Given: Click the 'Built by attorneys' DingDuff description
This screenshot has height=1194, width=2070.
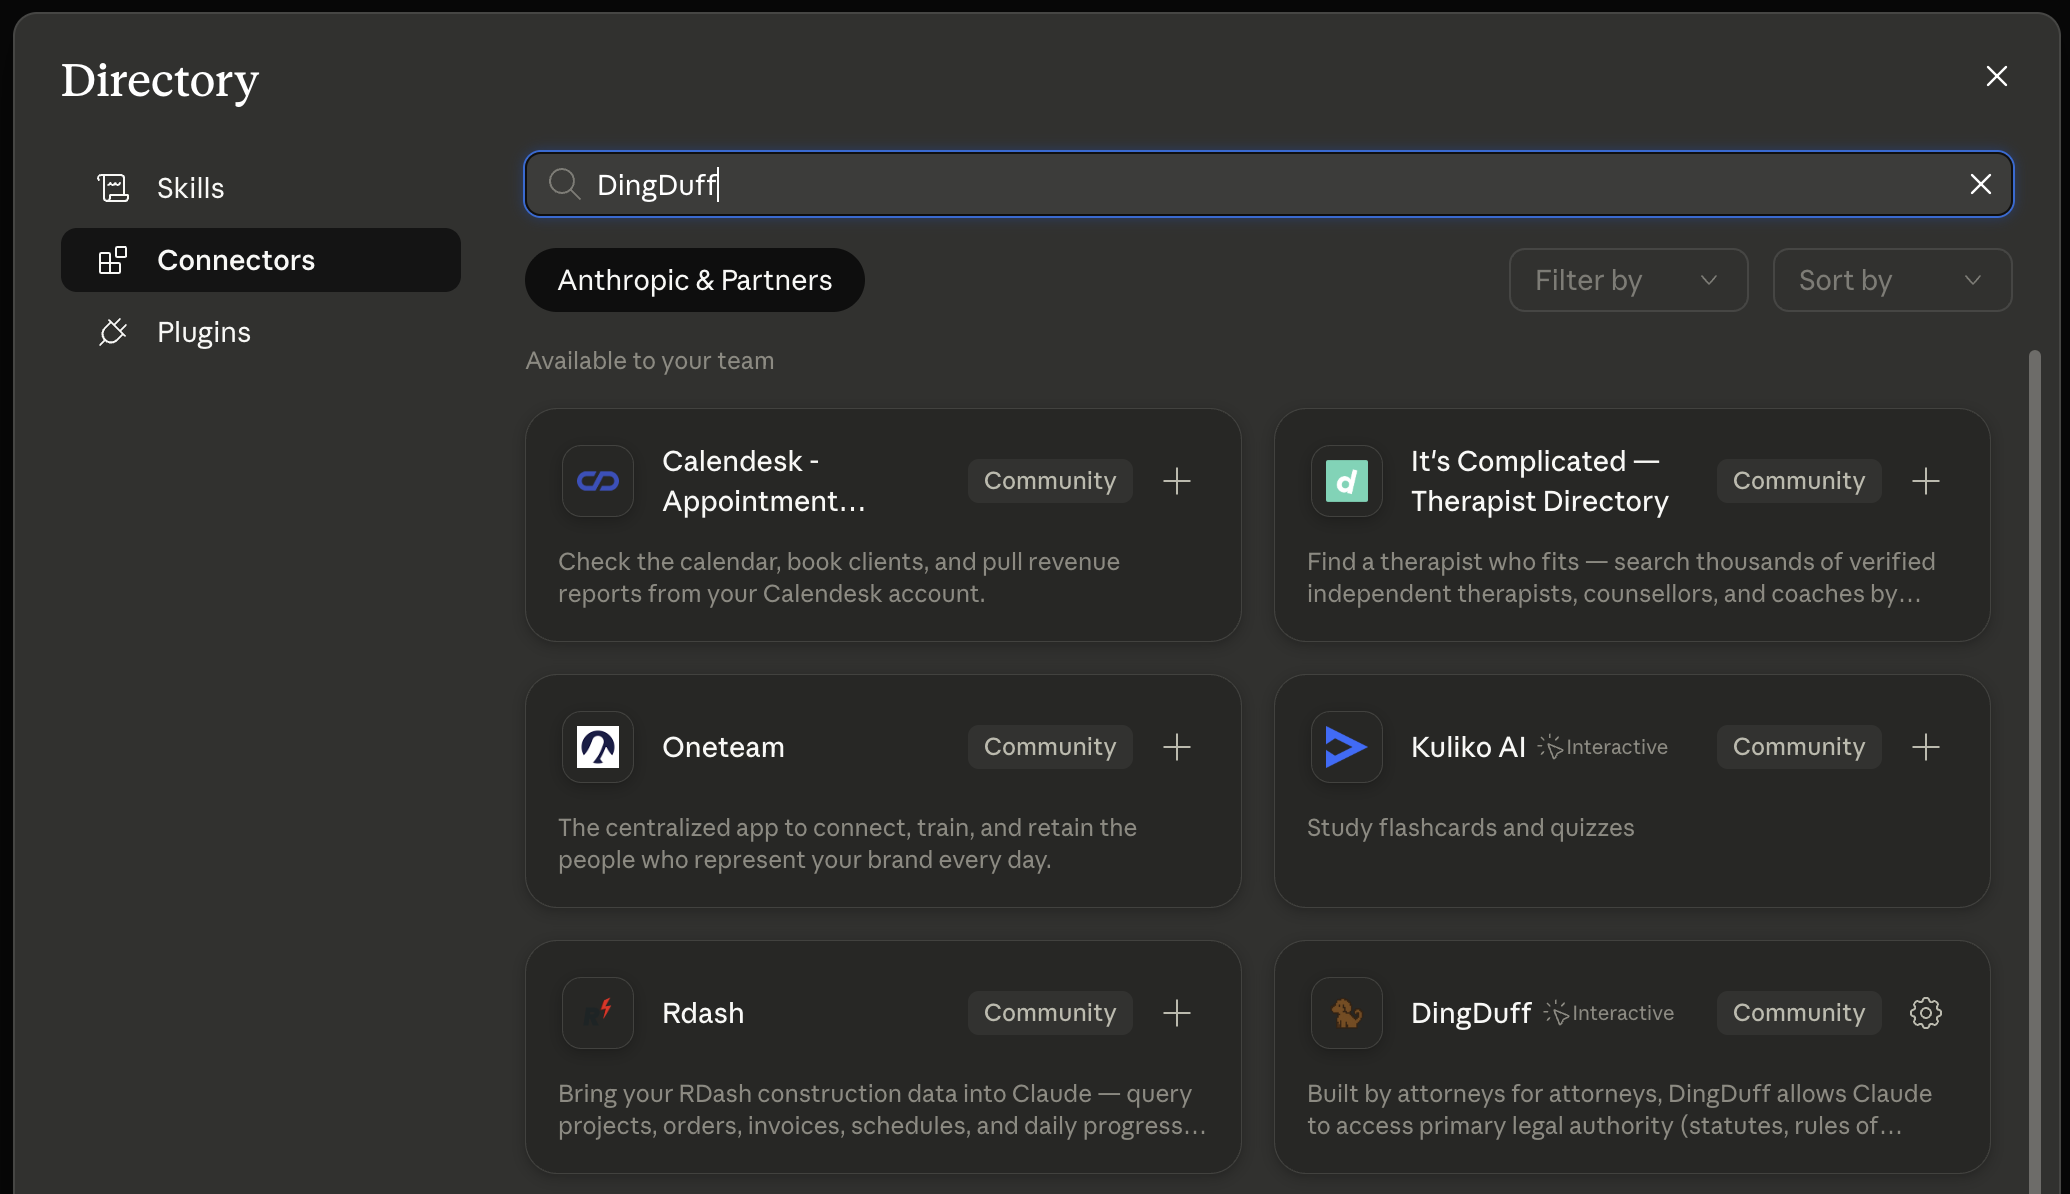Looking at the screenshot, I should pyautogui.click(x=1619, y=1110).
